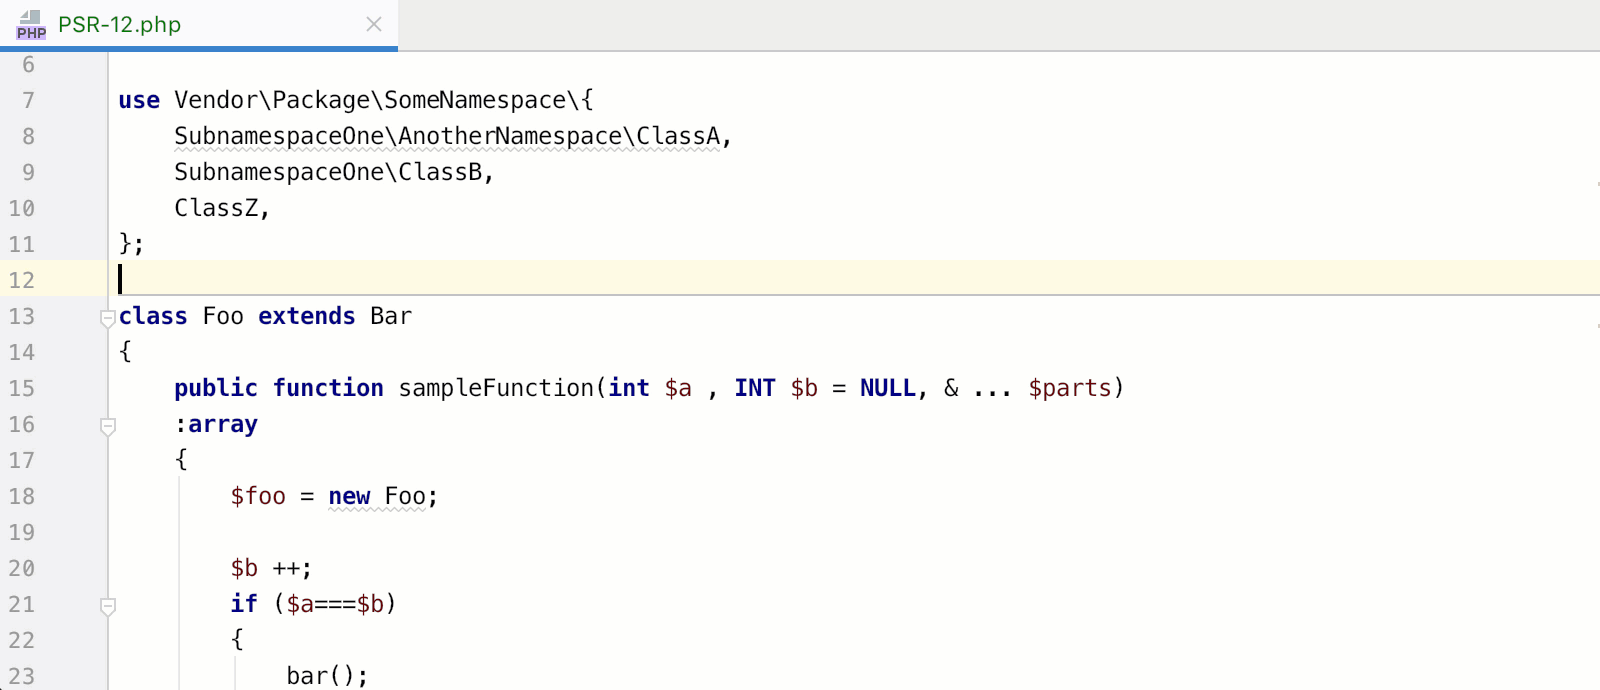Click the 'use' keyword on line 7

coord(139,100)
